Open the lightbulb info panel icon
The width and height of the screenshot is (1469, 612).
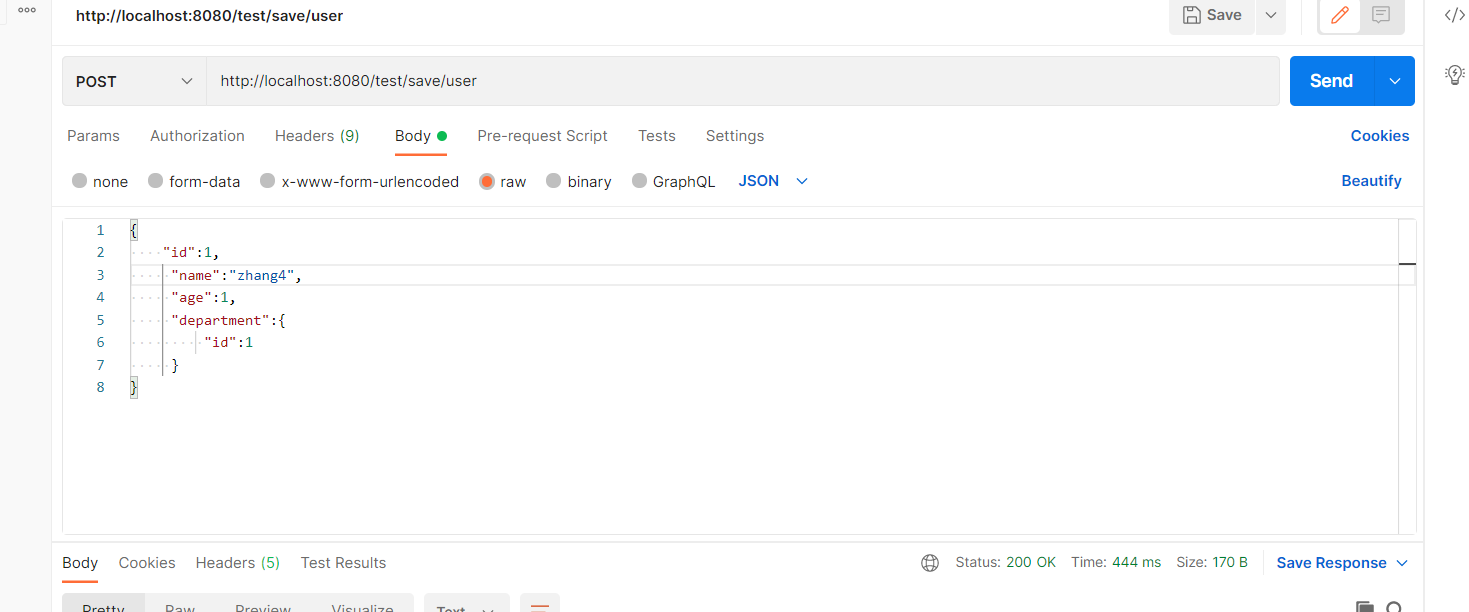(1455, 74)
